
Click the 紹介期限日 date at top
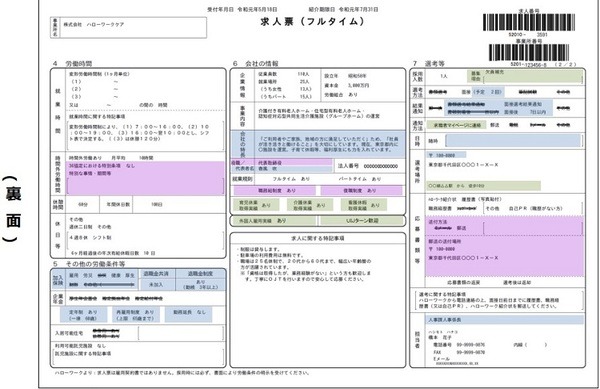click(343, 9)
